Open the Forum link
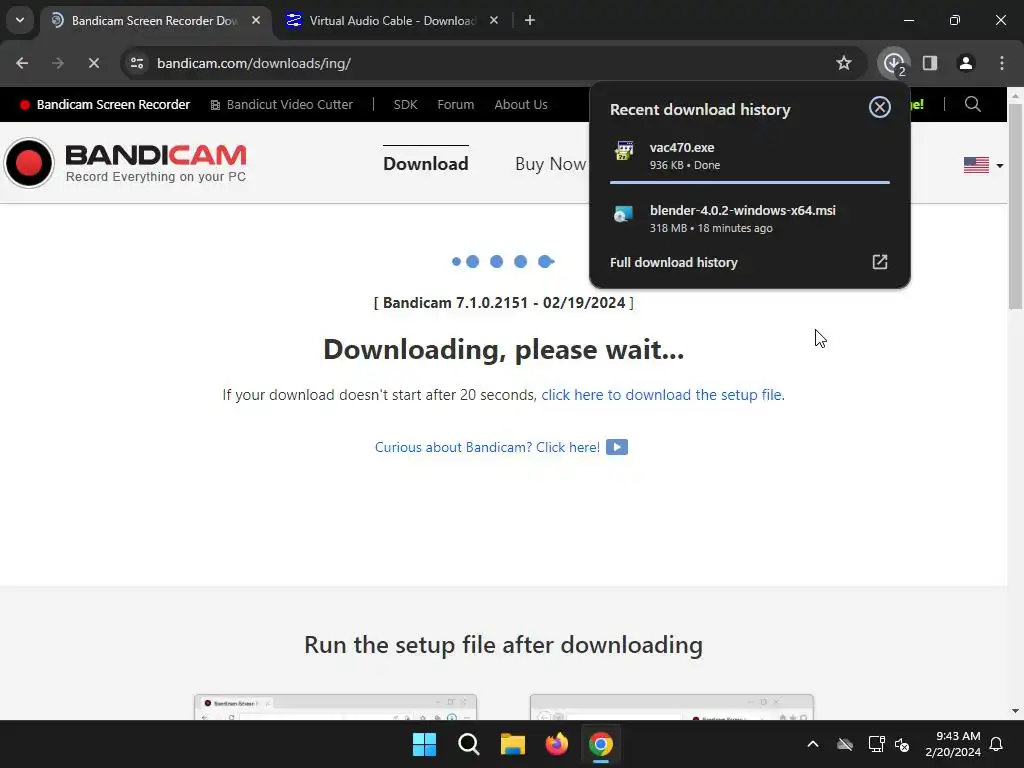 point(456,104)
